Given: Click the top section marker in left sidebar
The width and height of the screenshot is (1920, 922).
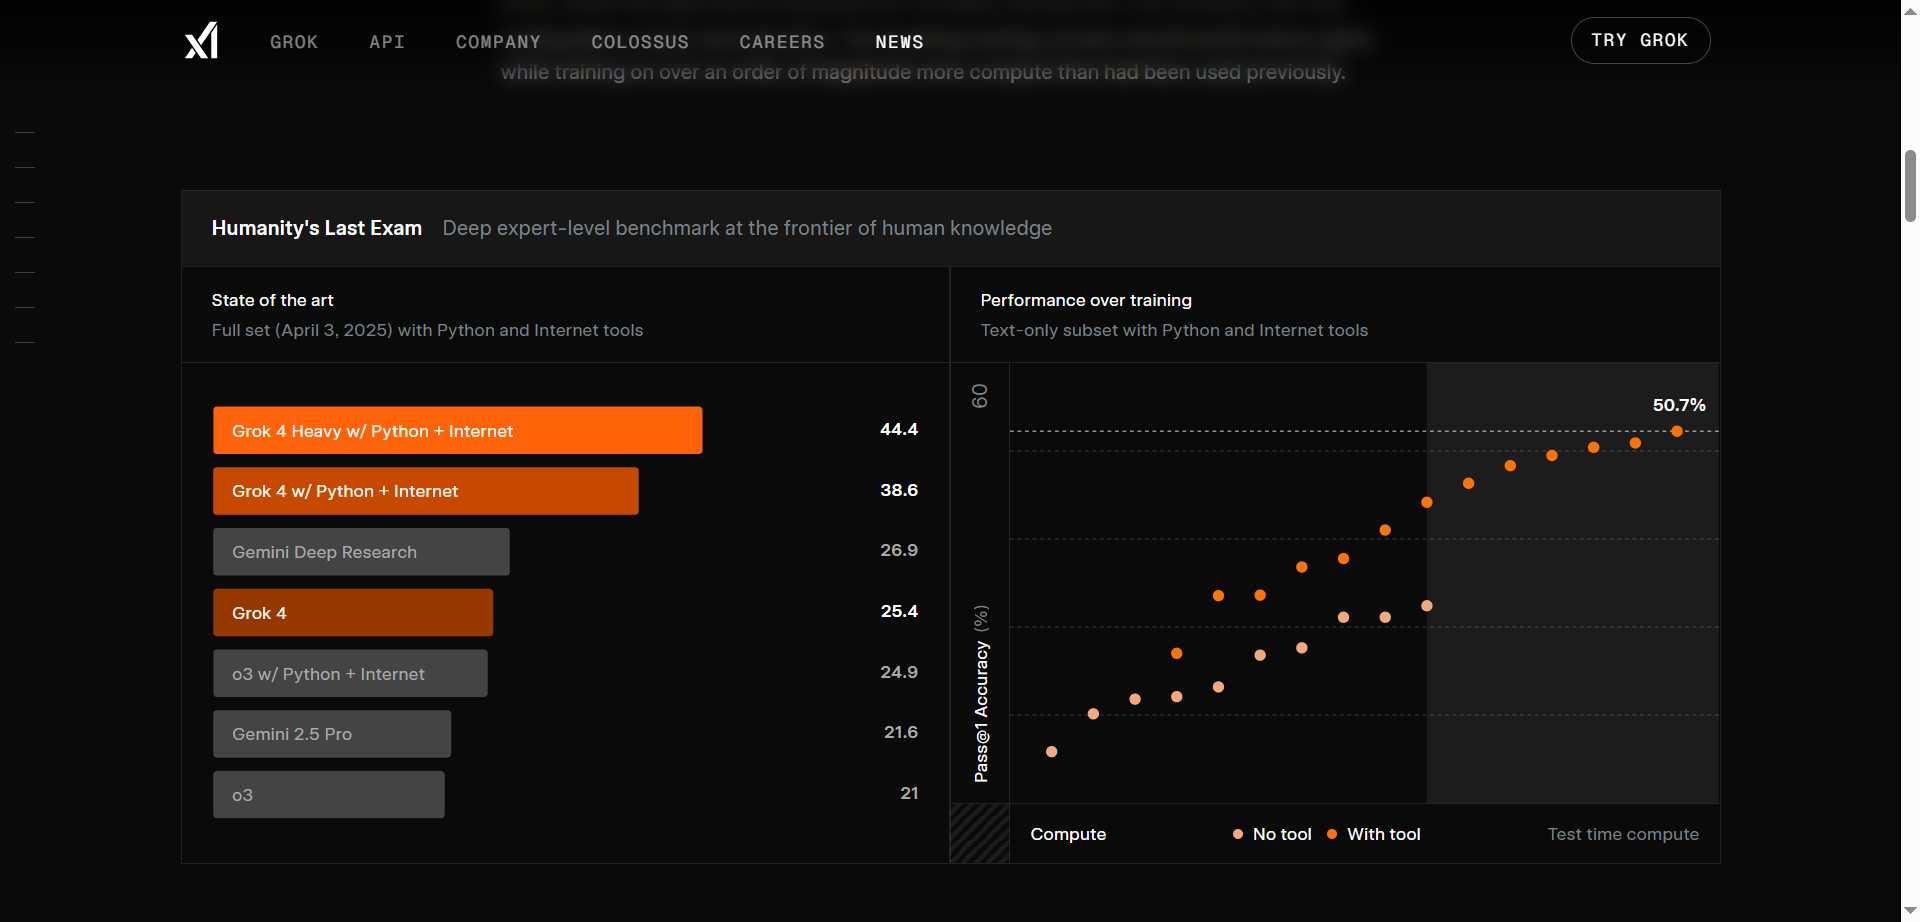Looking at the screenshot, I should tap(25, 132).
